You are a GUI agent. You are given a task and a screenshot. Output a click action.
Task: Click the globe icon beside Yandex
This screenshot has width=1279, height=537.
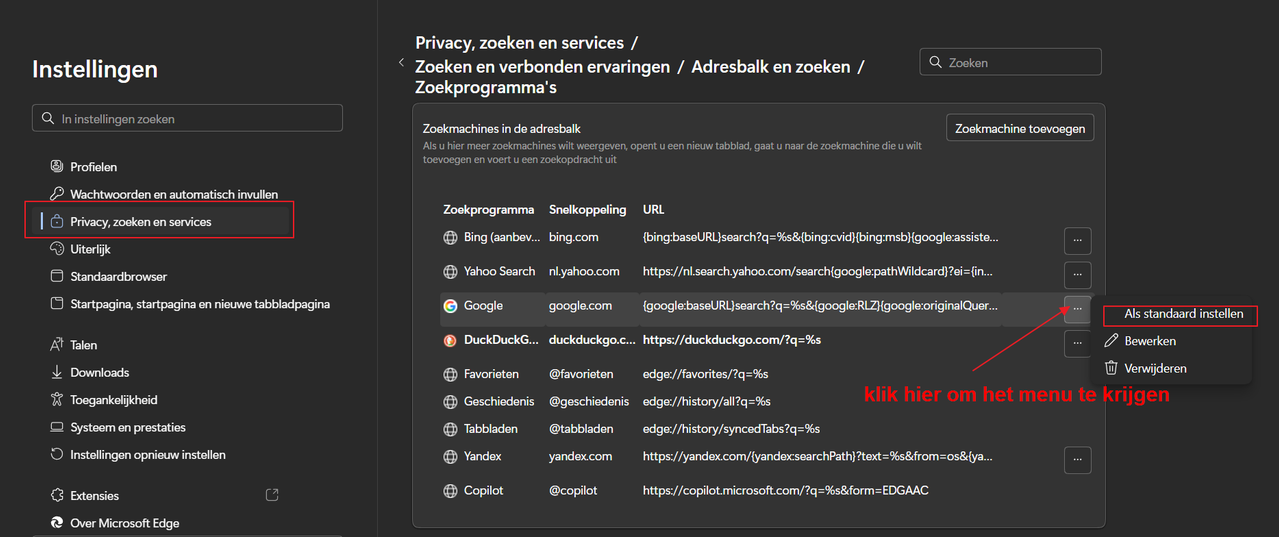(450, 457)
